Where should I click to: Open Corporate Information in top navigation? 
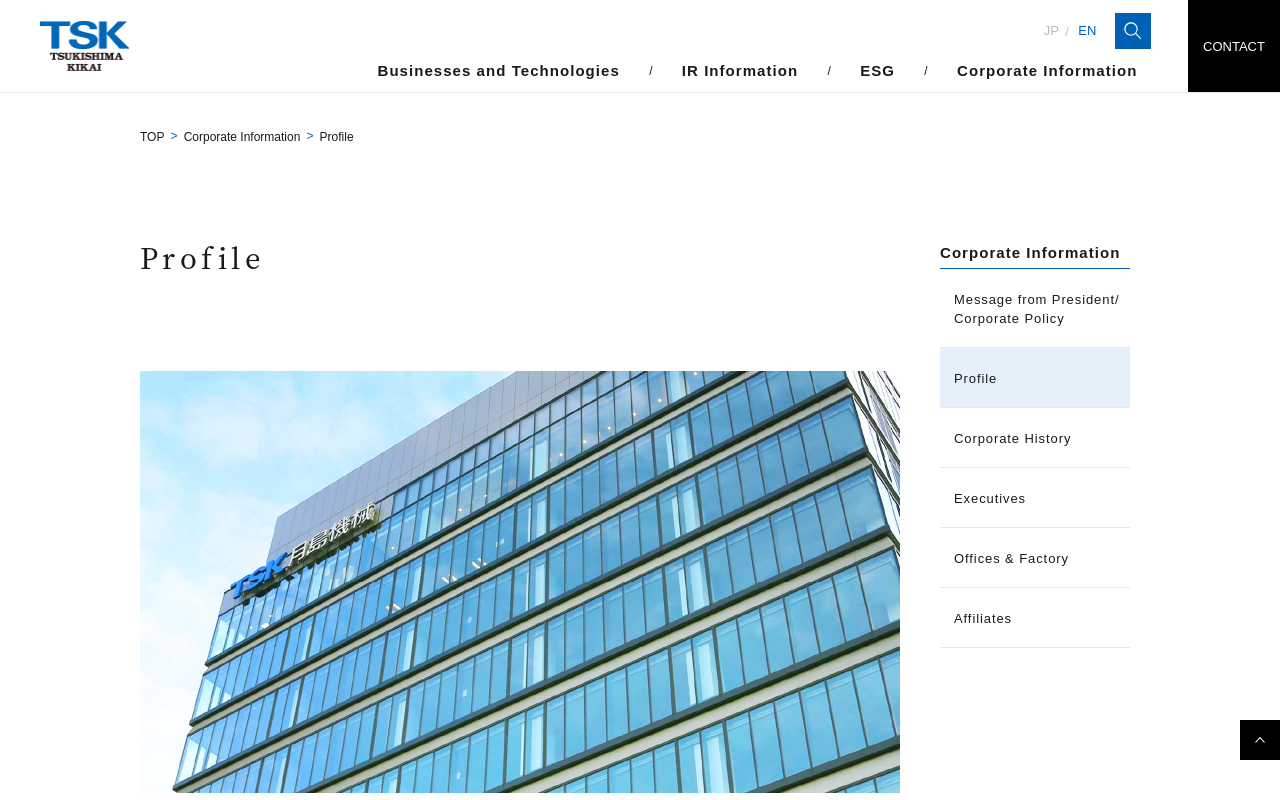click(1046, 71)
